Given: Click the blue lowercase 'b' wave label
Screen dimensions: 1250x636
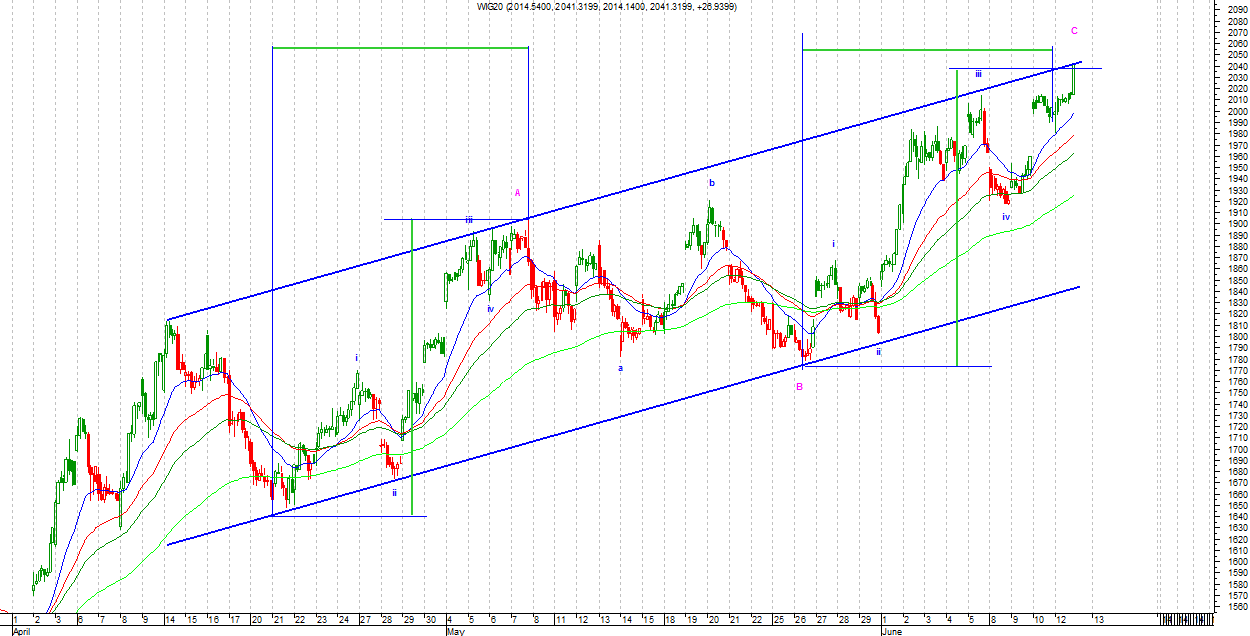Looking at the screenshot, I should pos(712,183).
